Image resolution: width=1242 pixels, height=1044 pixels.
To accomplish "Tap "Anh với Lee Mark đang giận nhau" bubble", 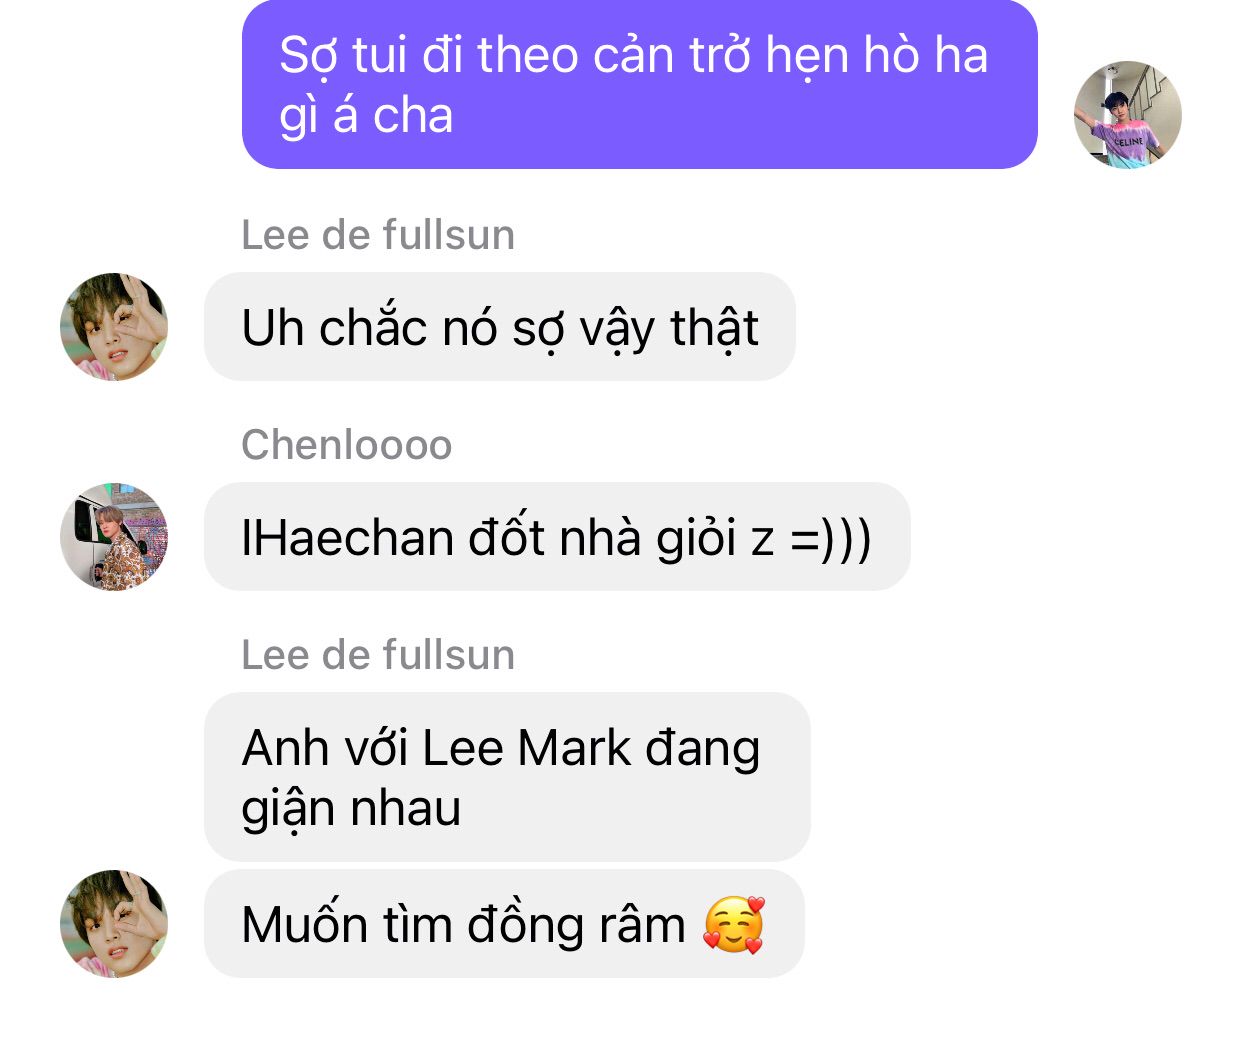I will tap(507, 777).
